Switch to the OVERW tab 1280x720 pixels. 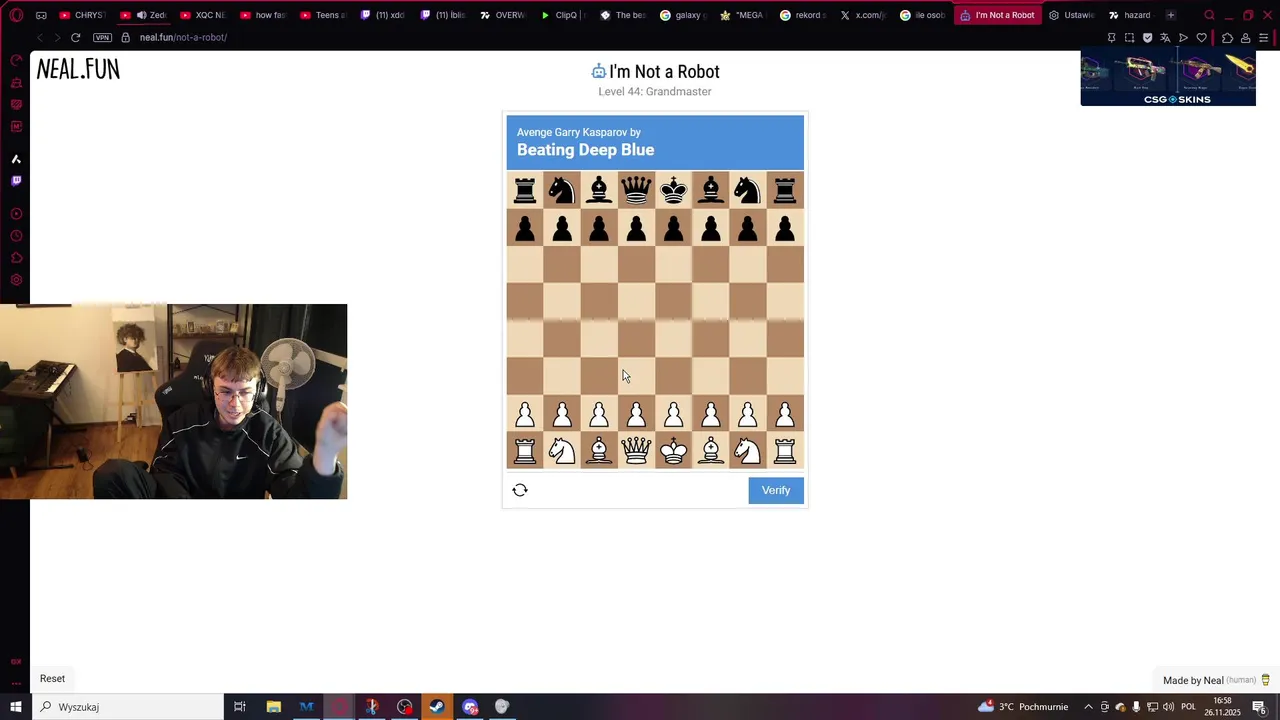[x=502, y=15]
